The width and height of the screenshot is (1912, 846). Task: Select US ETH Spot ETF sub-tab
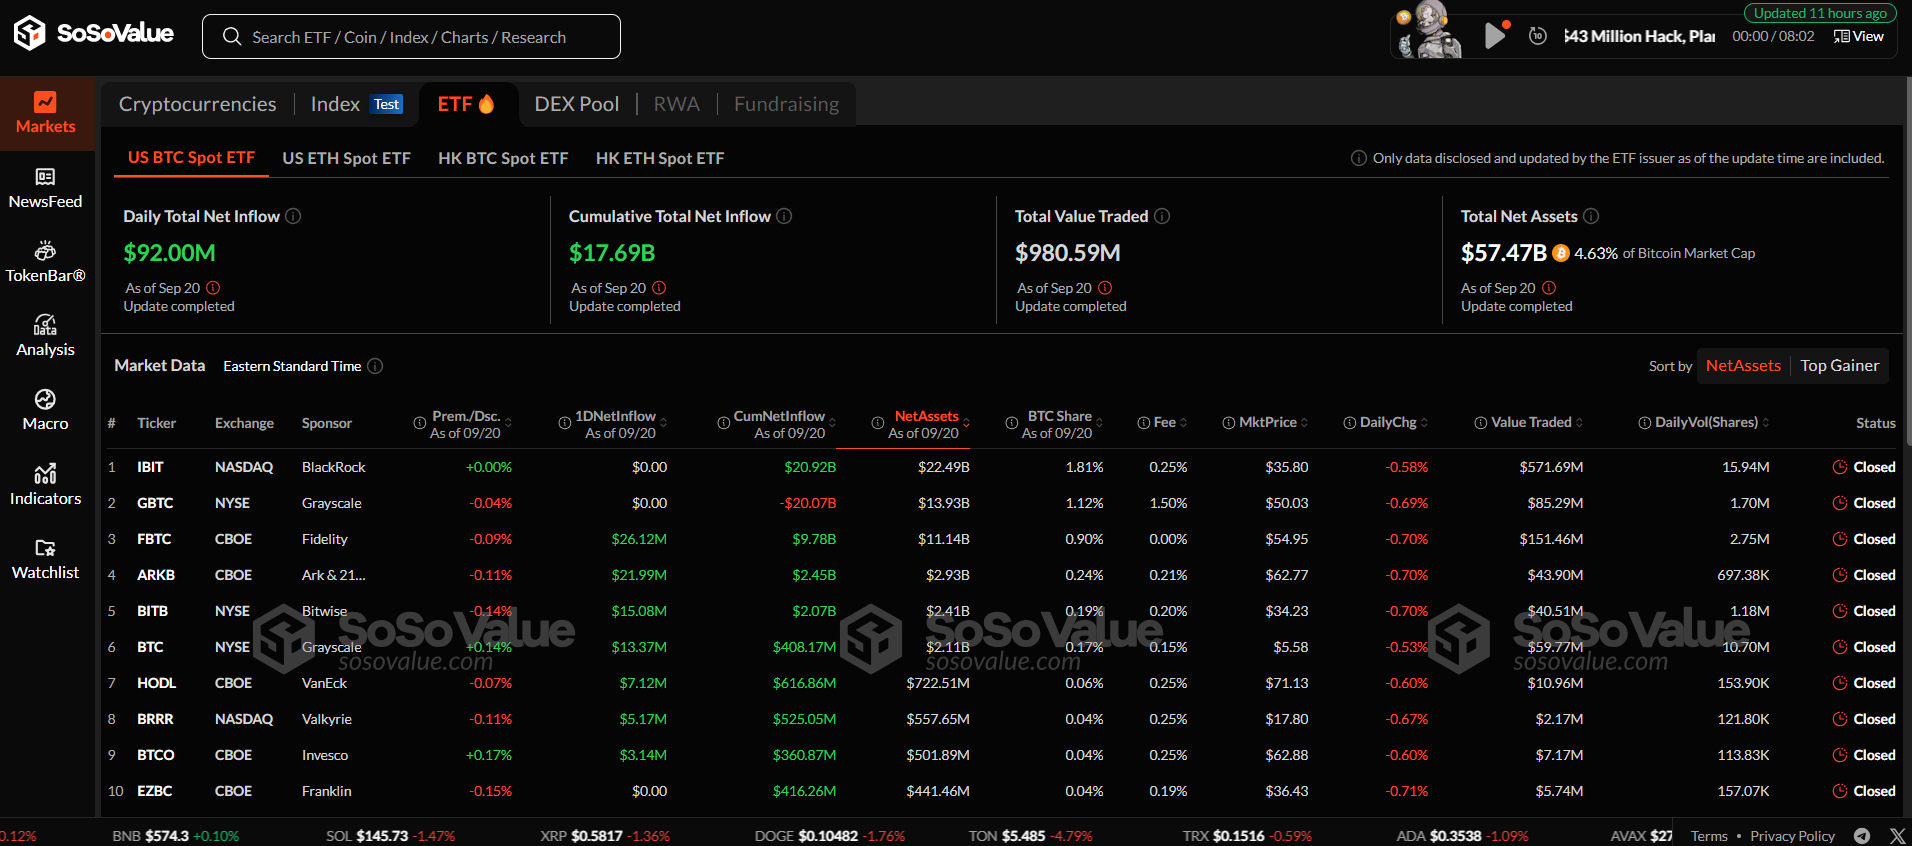(347, 158)
